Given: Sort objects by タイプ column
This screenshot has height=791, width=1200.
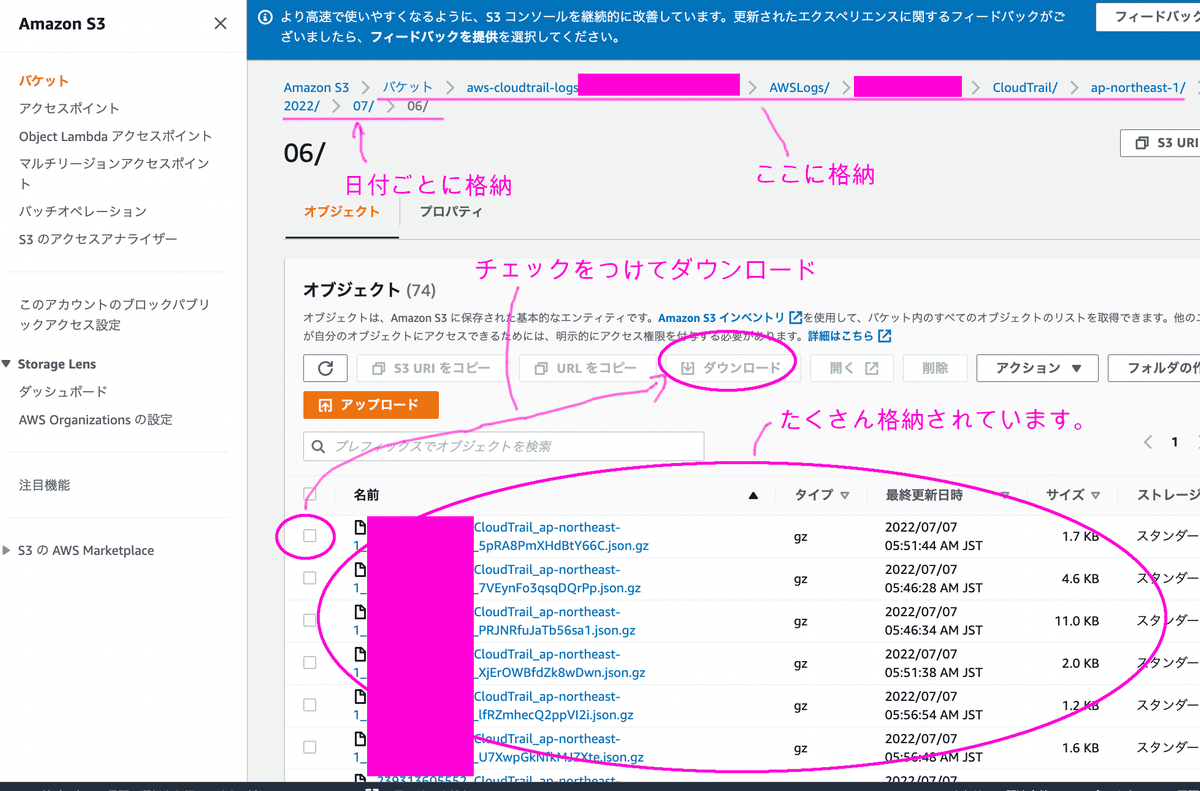Looking at the screenshot, I should coord(821,495).
